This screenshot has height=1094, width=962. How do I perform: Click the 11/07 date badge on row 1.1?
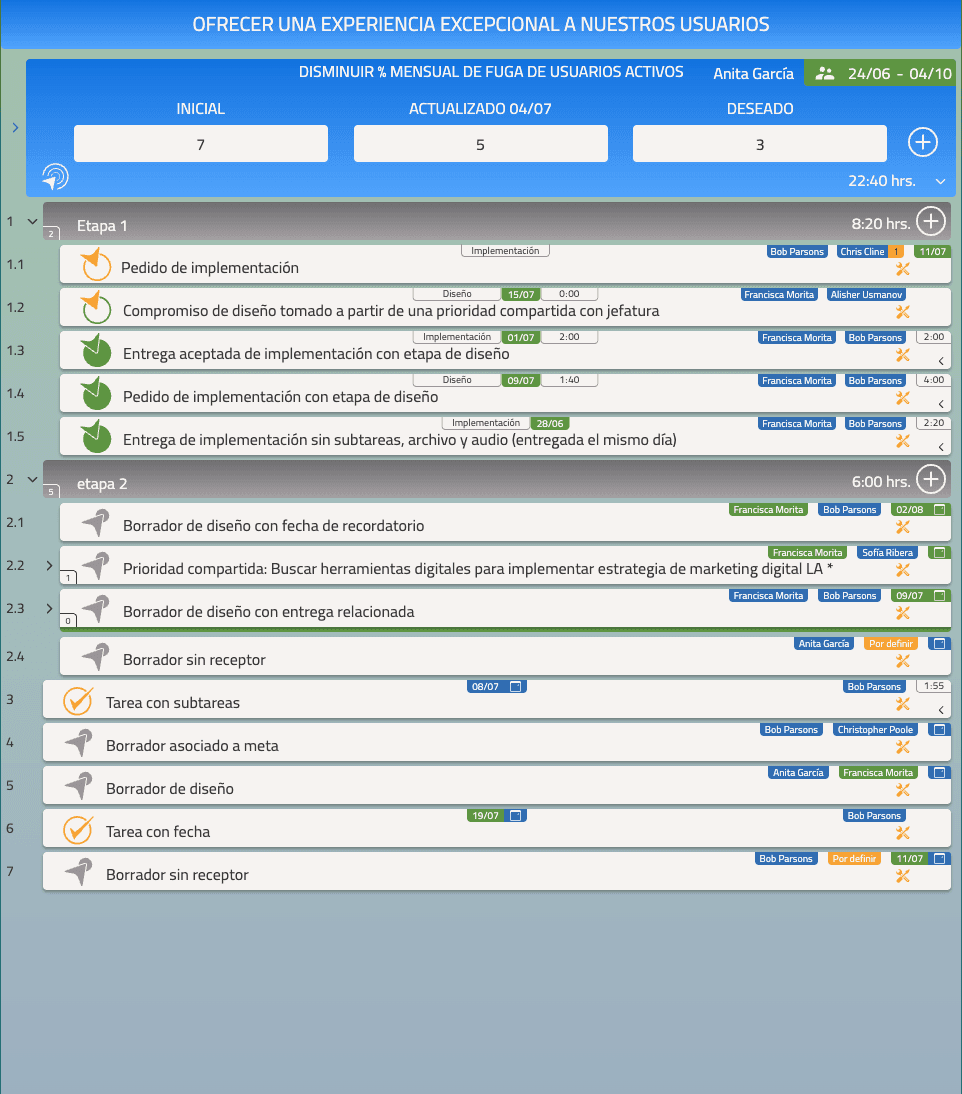tap(932, 252)
